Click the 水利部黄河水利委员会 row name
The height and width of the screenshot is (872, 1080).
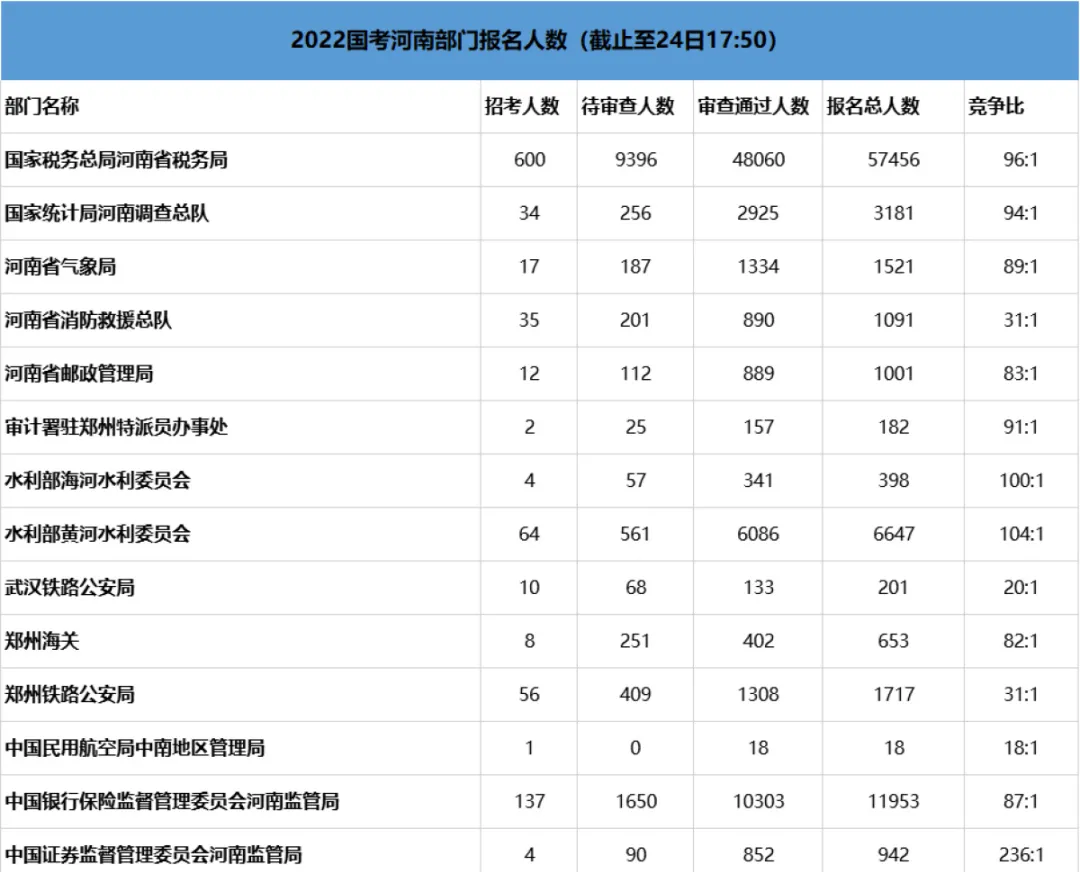click(x=98, y=534)
